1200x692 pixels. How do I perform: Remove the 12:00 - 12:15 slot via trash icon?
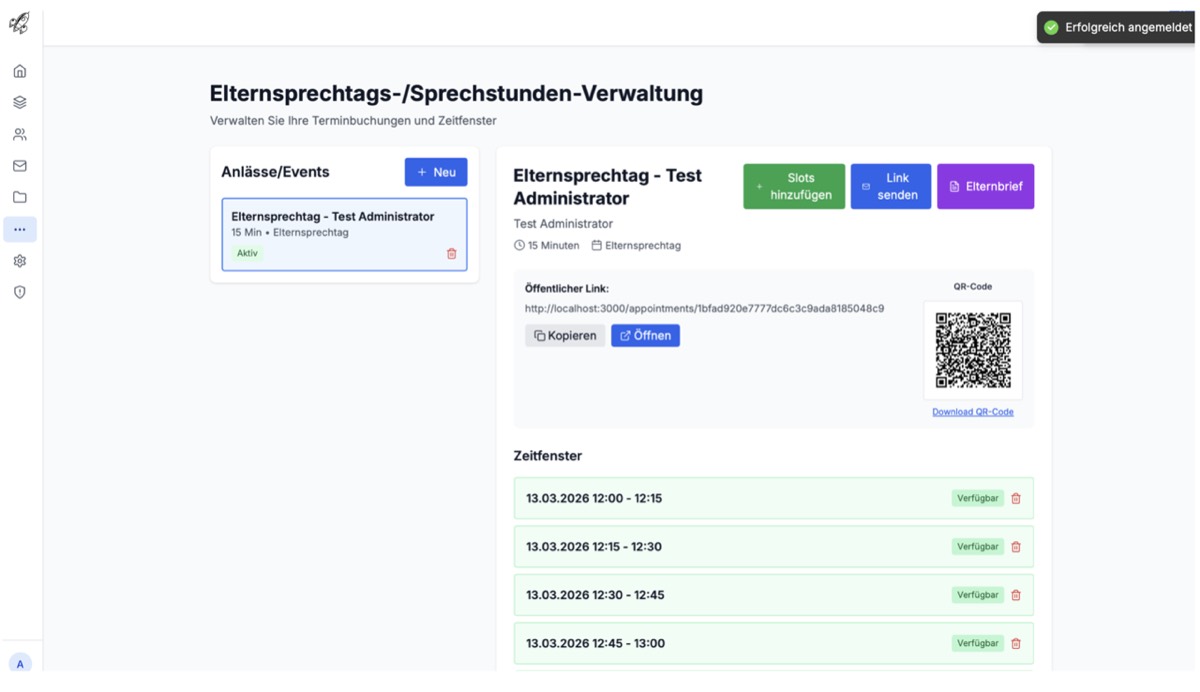click(x=1016, y=497)
